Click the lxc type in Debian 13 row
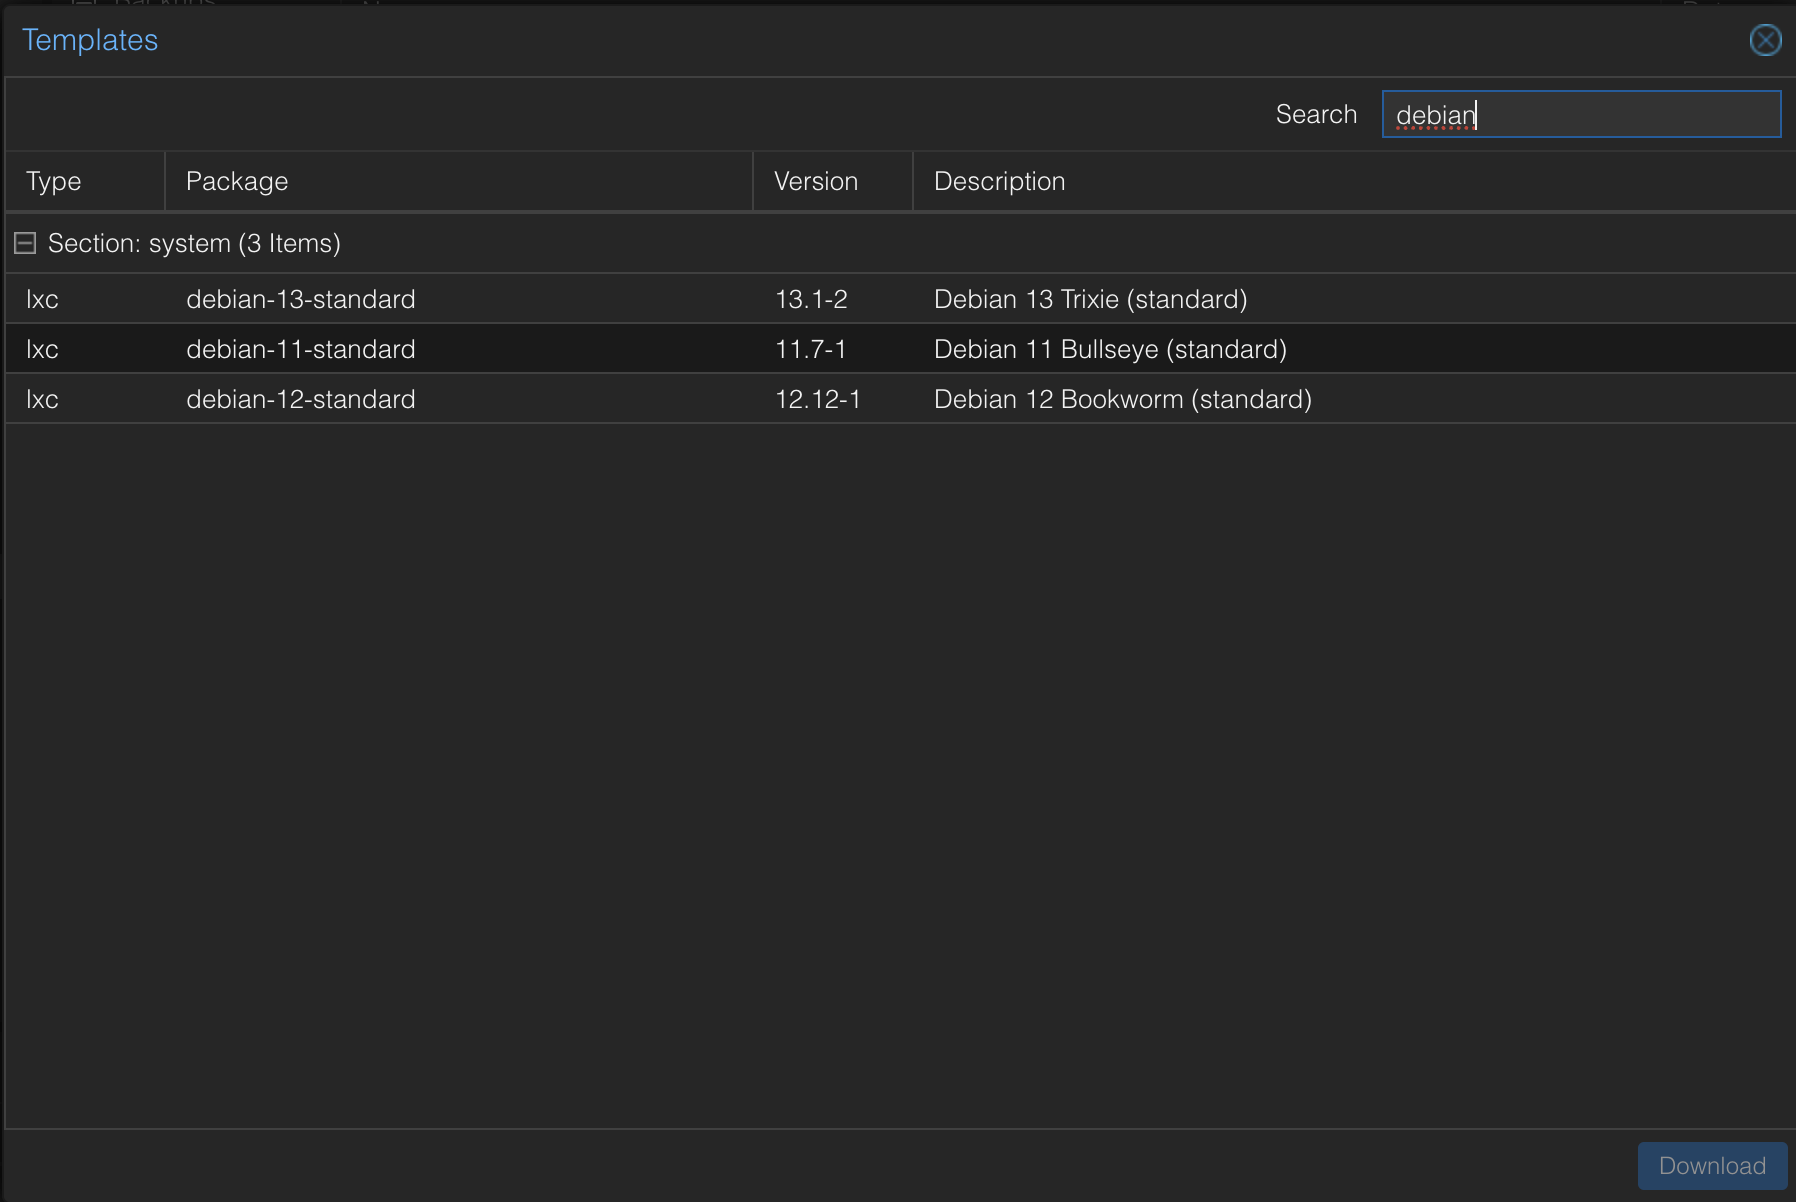The width and height of the screenshot is (1796, 1202). click(x=42, y=299)
